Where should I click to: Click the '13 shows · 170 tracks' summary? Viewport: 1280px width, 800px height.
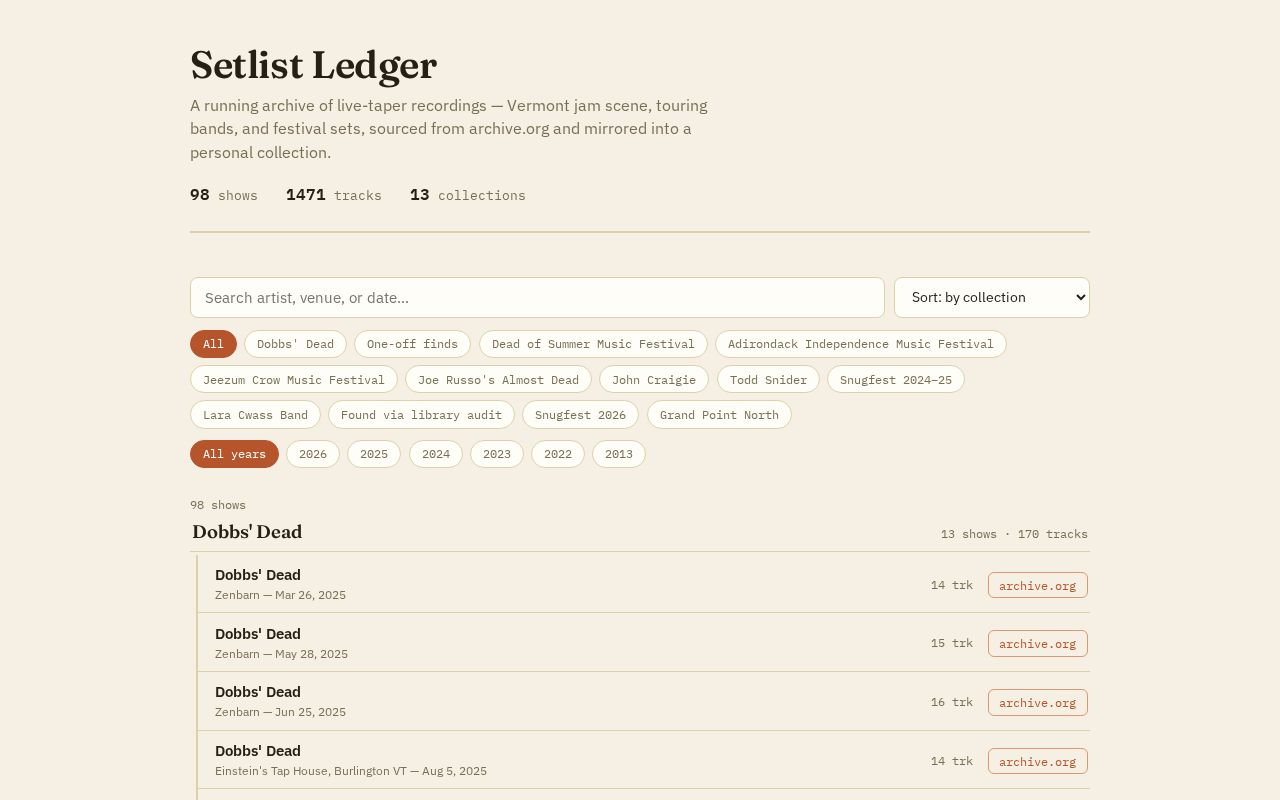click(x=1014, y=534)
